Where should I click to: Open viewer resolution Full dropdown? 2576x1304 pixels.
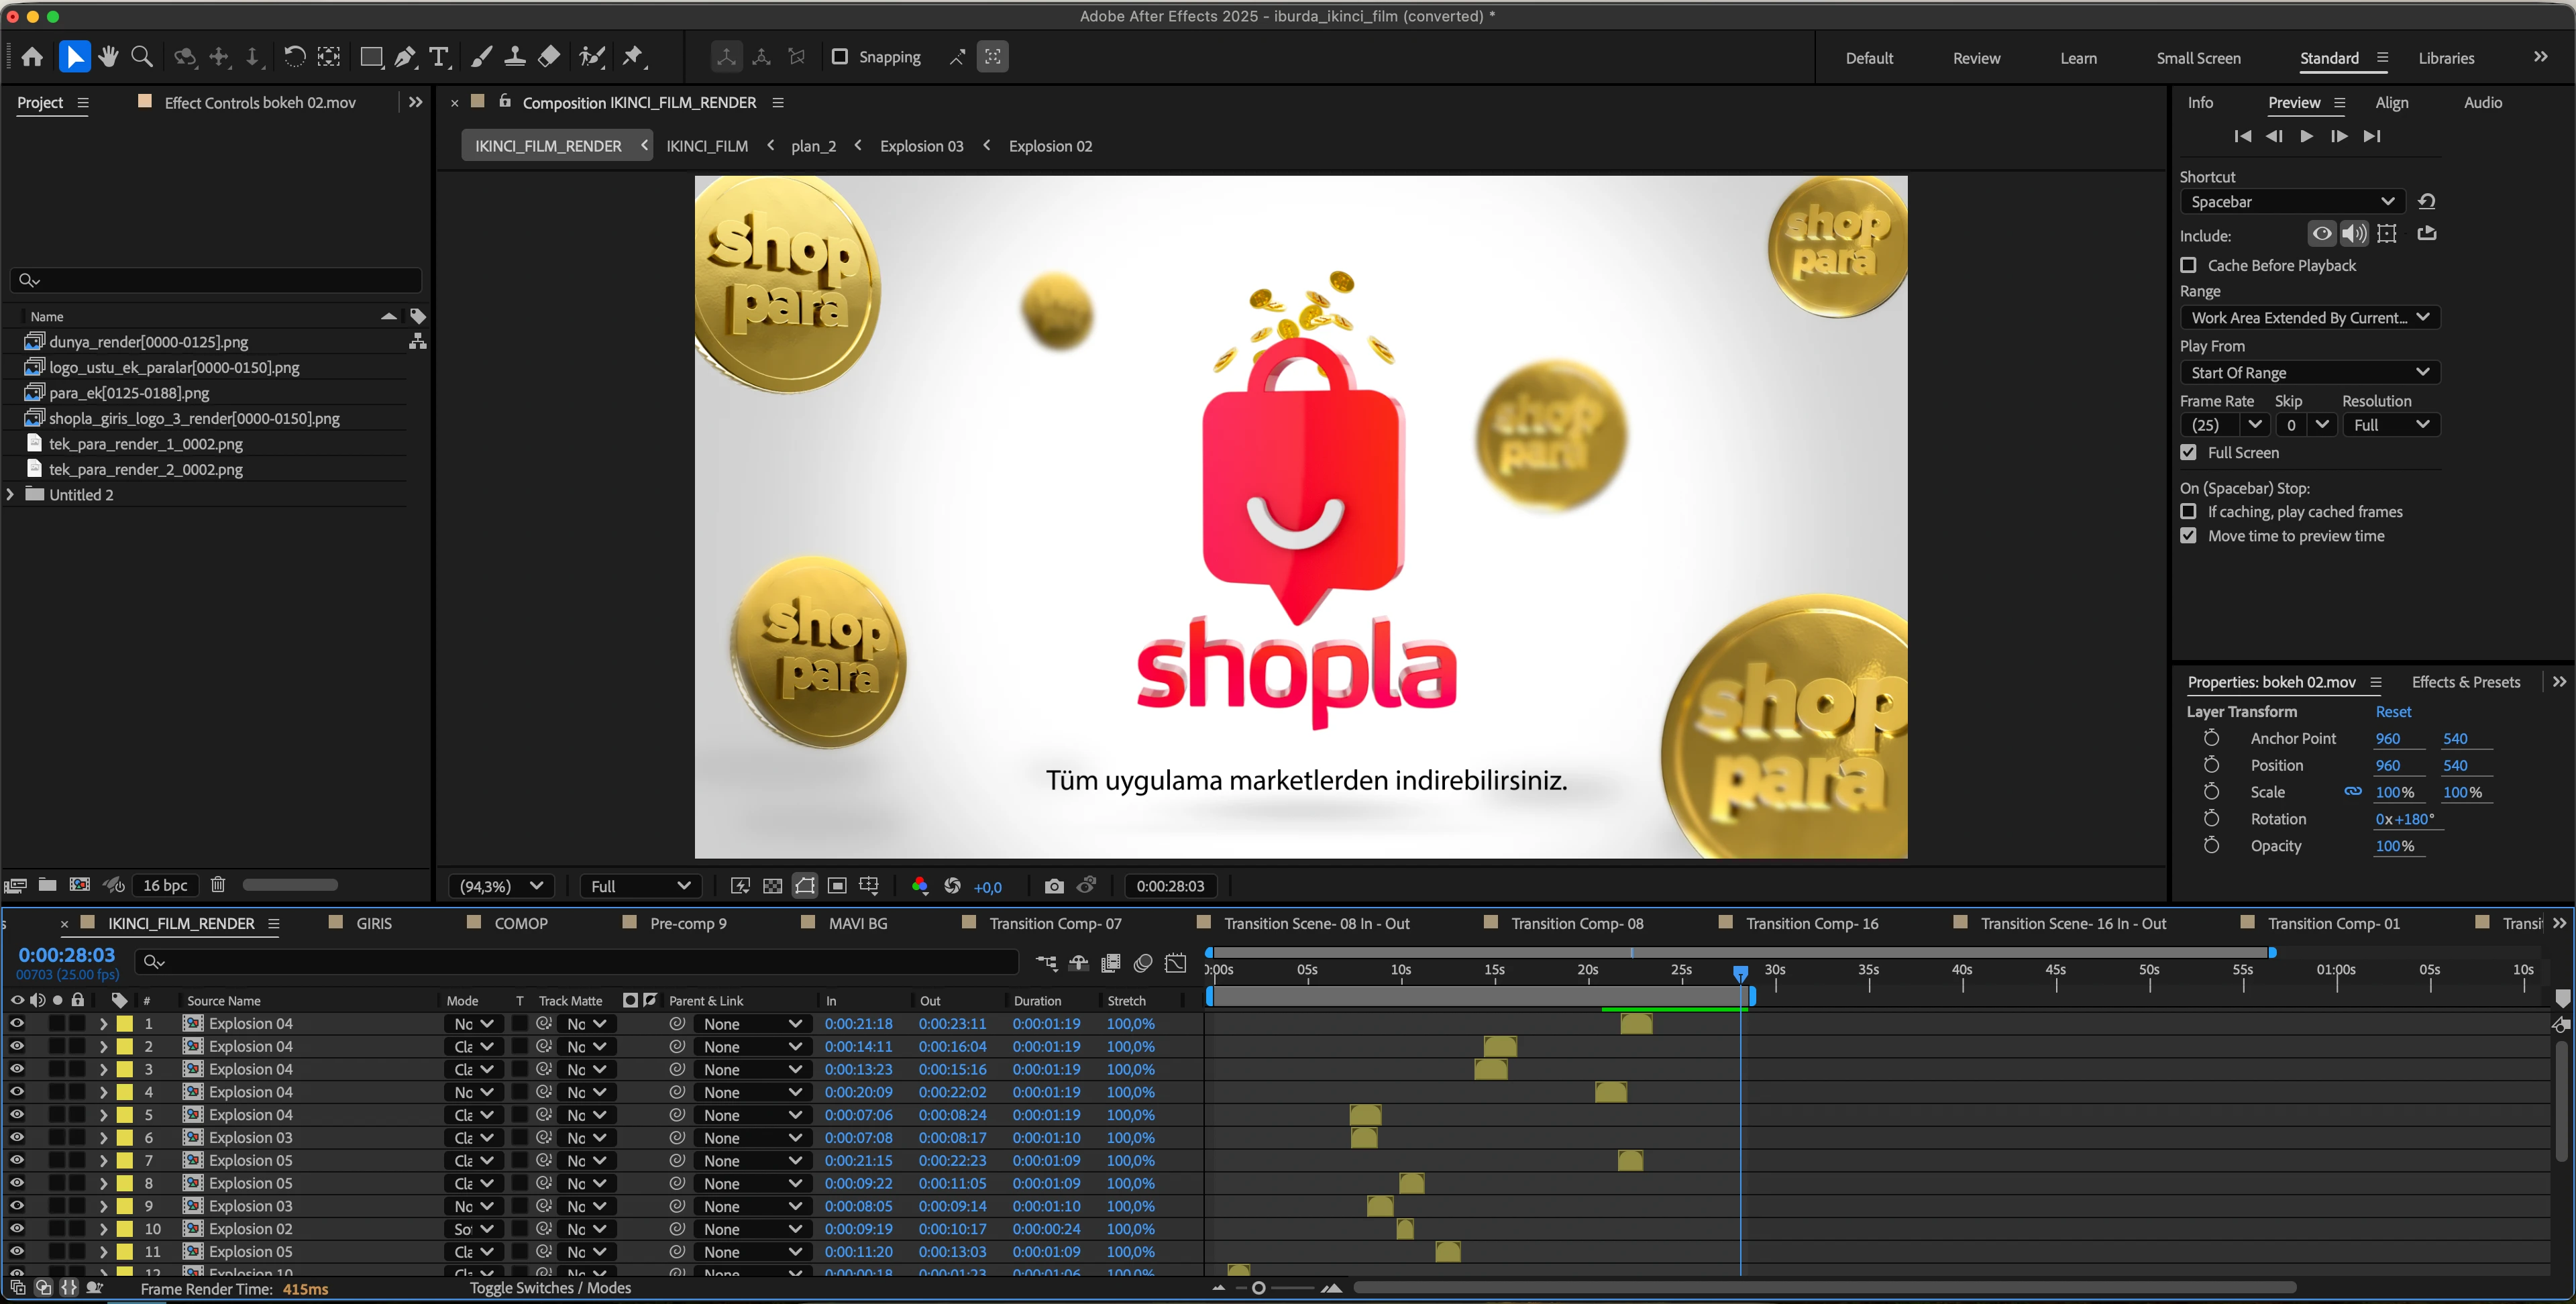[641, 886]
